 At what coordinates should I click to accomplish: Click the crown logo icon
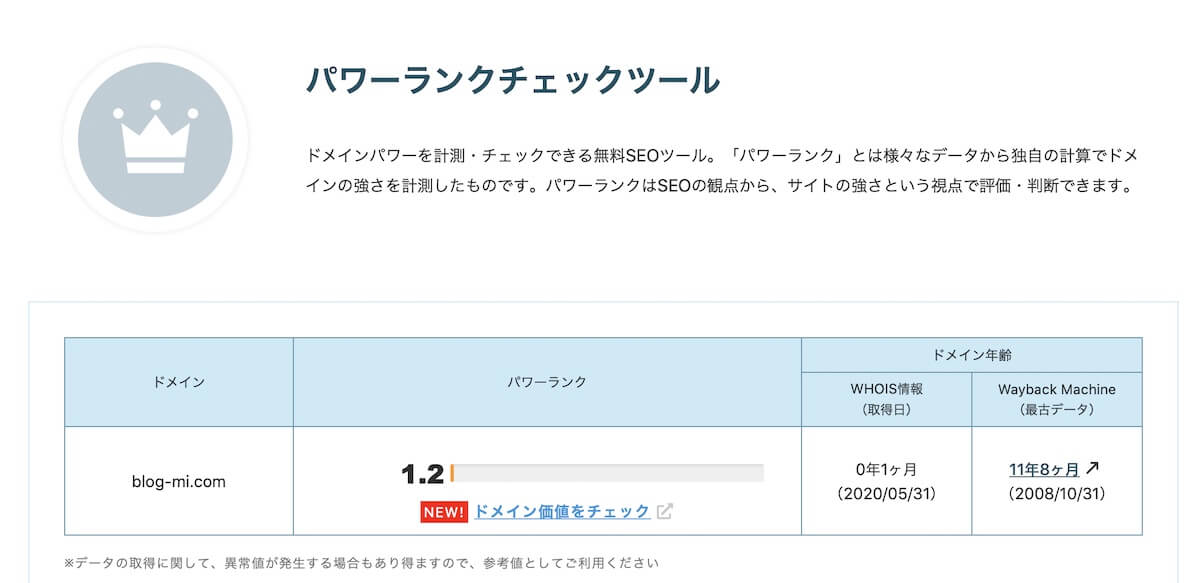(x=155, y=139)
